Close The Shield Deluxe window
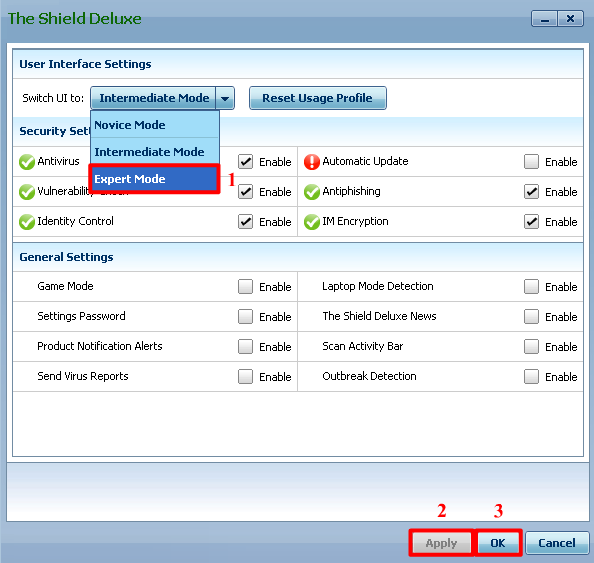The height and width of the screenshot is (563, 594). coord(571,19)
